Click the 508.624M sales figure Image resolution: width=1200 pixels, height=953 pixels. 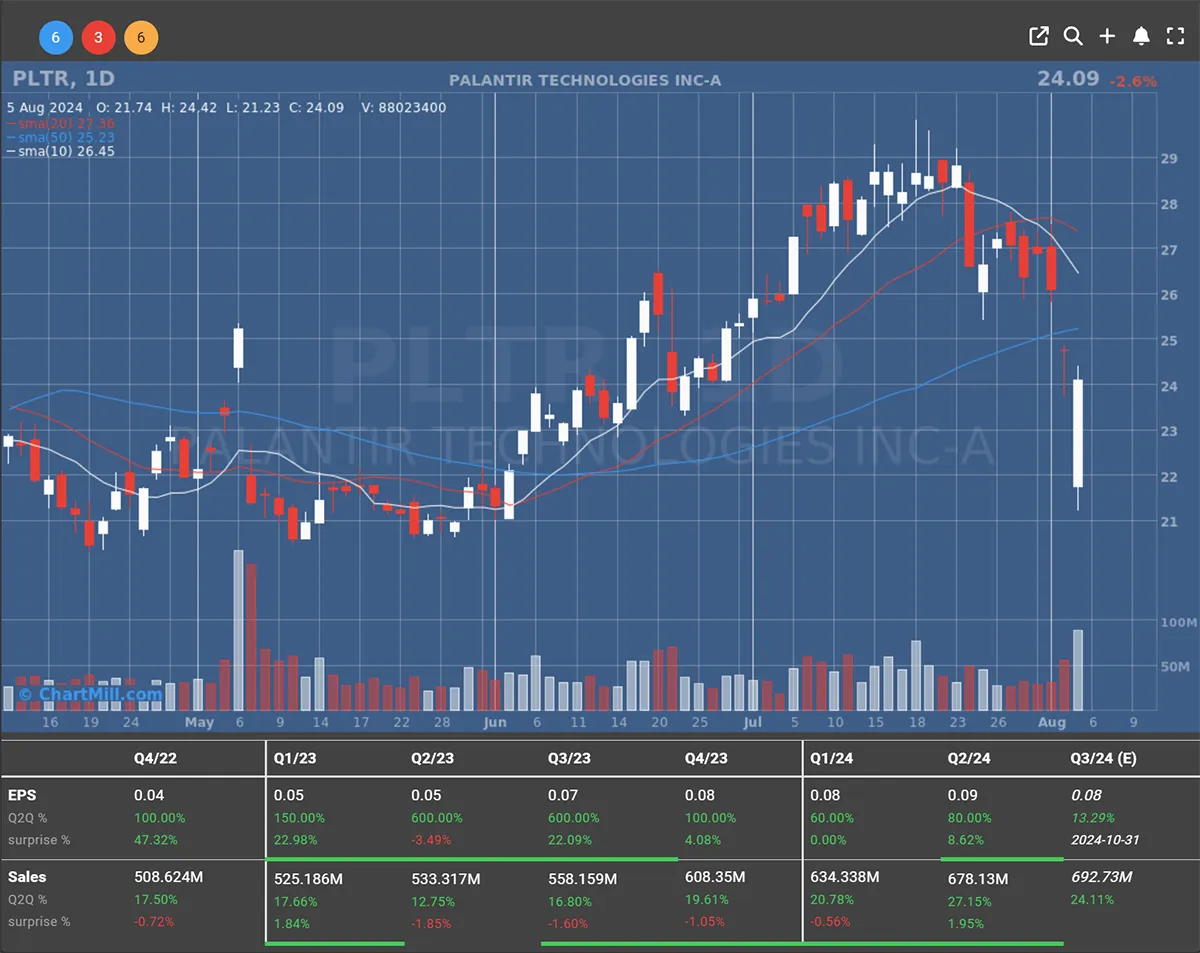coord(168,877)
